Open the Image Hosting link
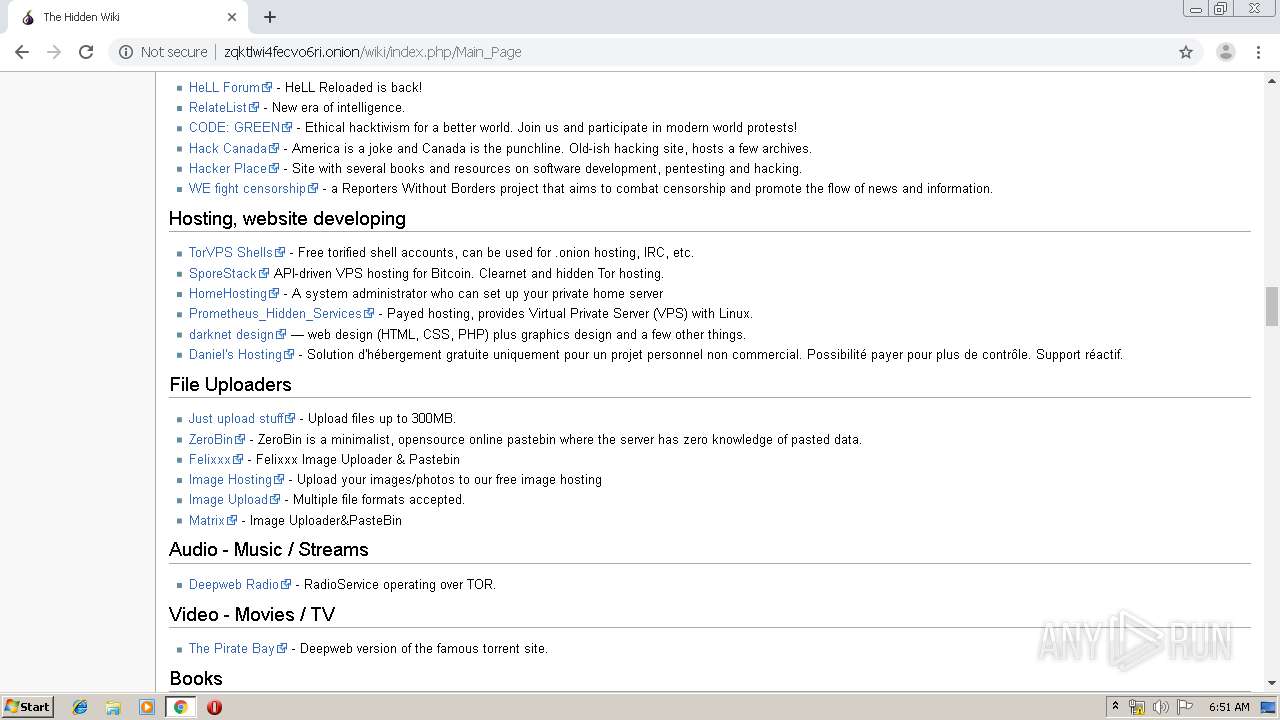The width and height of the screenshot is (1280, 720). click(x=230, y=479)
